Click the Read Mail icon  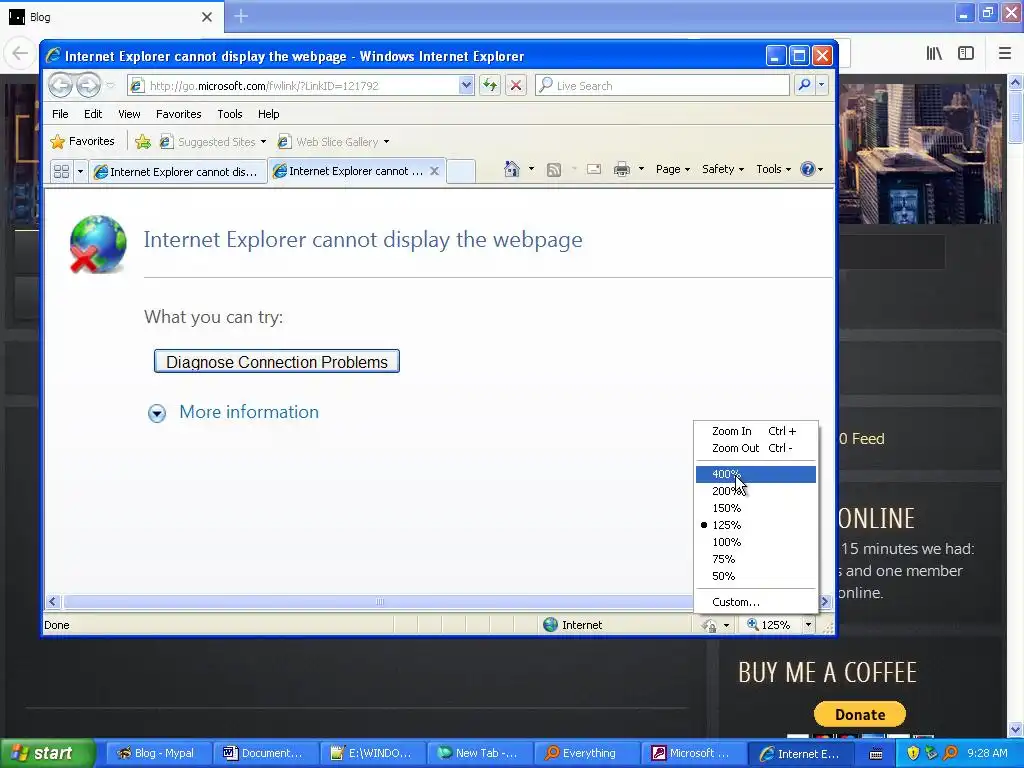pos(594,169)
